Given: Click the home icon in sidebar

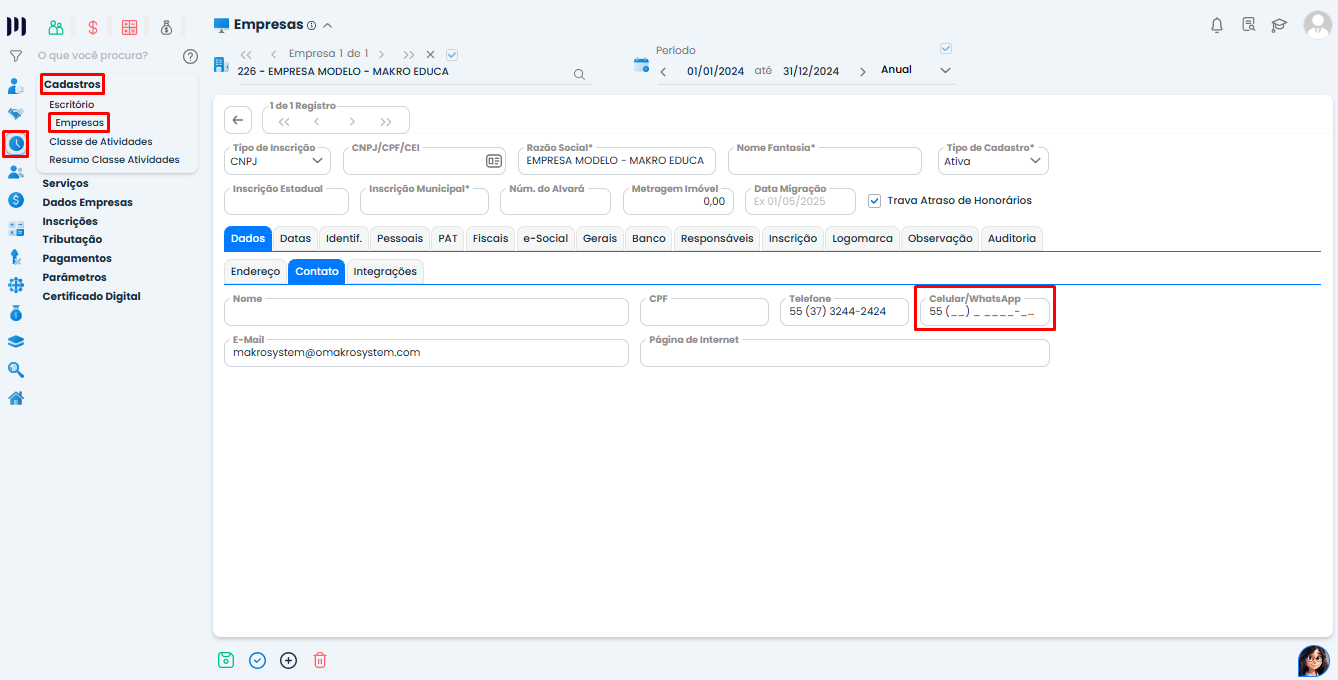Looking at the screenshot, I should pos(16,398).
